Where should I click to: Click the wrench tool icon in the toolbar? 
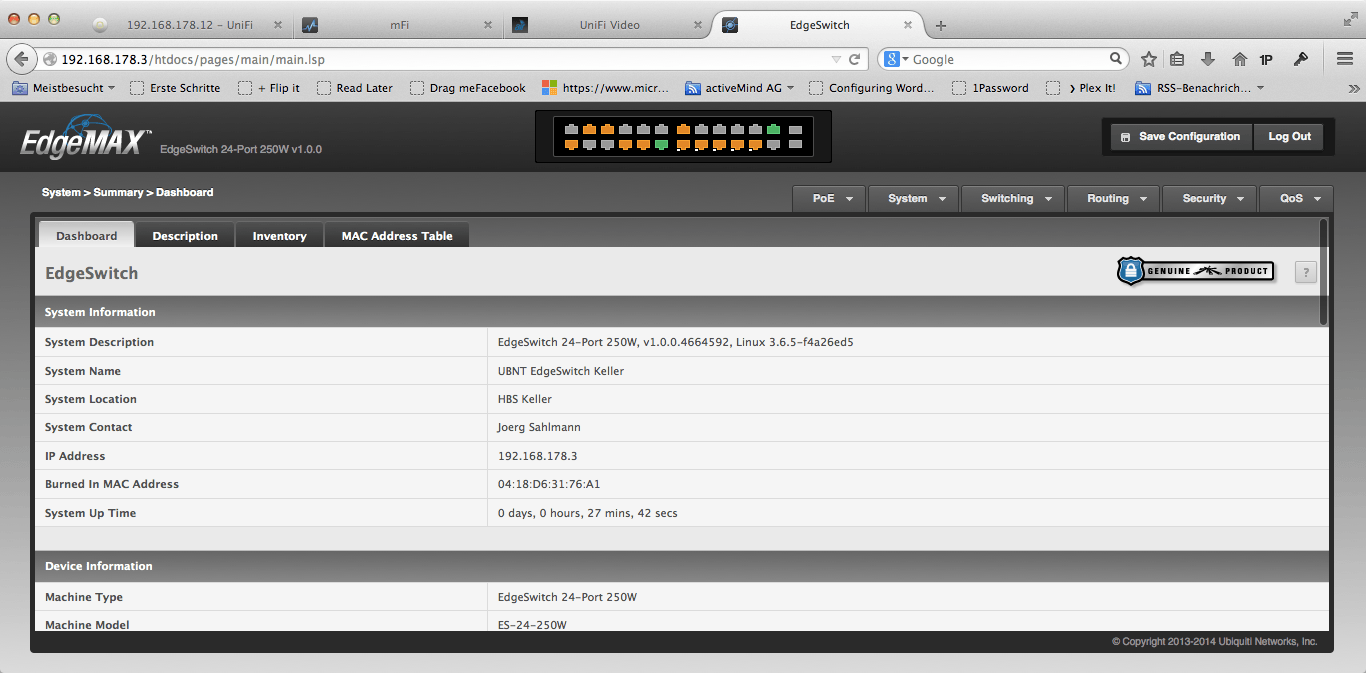[x=1301, y=59]
